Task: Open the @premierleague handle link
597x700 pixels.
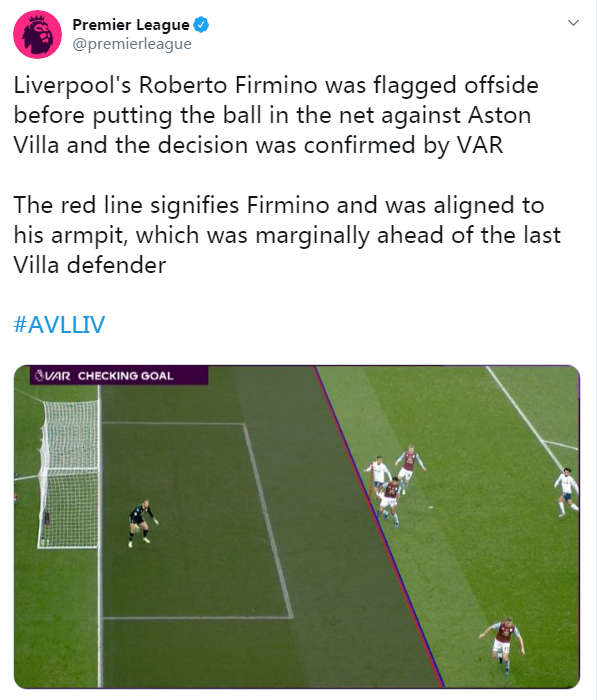Action: [x=132, y=44]
